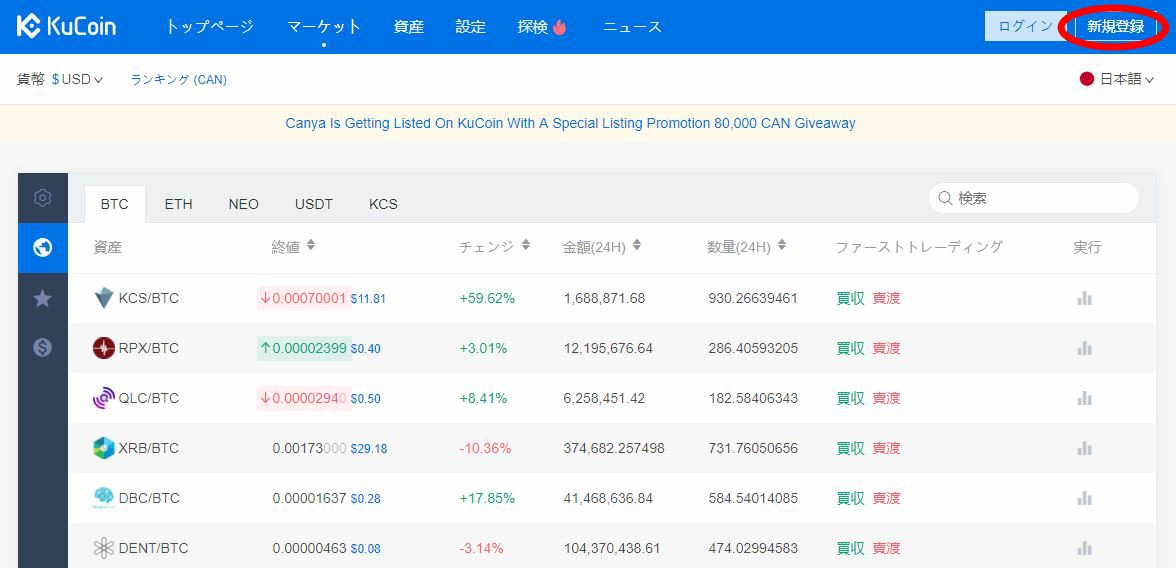1176x568 pixels.
Task: Click 売渡 for KCS/BTC
Action: pos(886,298)
